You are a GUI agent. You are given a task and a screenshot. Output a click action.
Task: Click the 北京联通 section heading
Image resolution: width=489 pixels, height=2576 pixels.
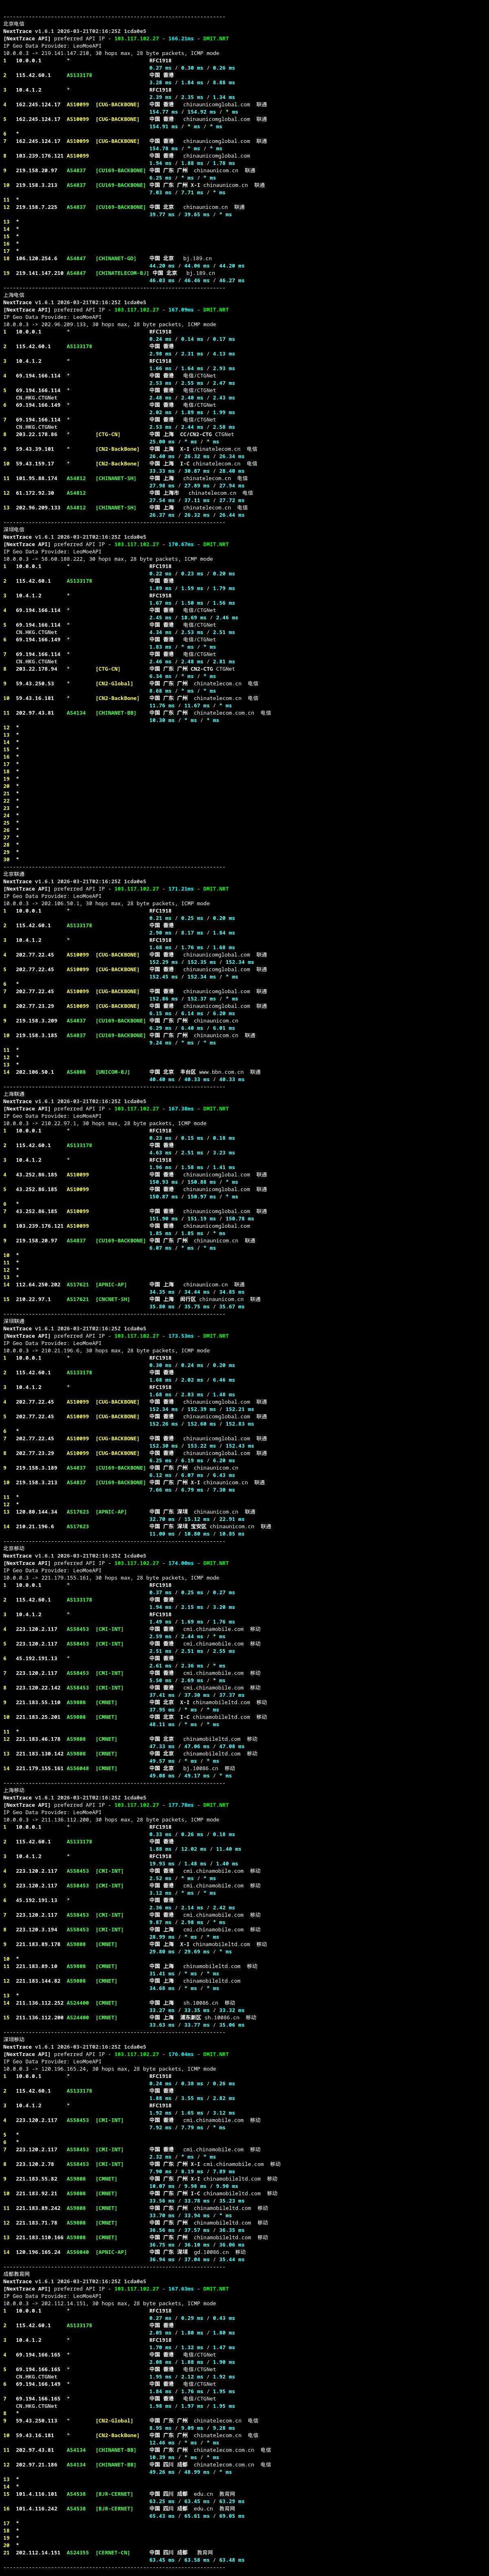14,874
